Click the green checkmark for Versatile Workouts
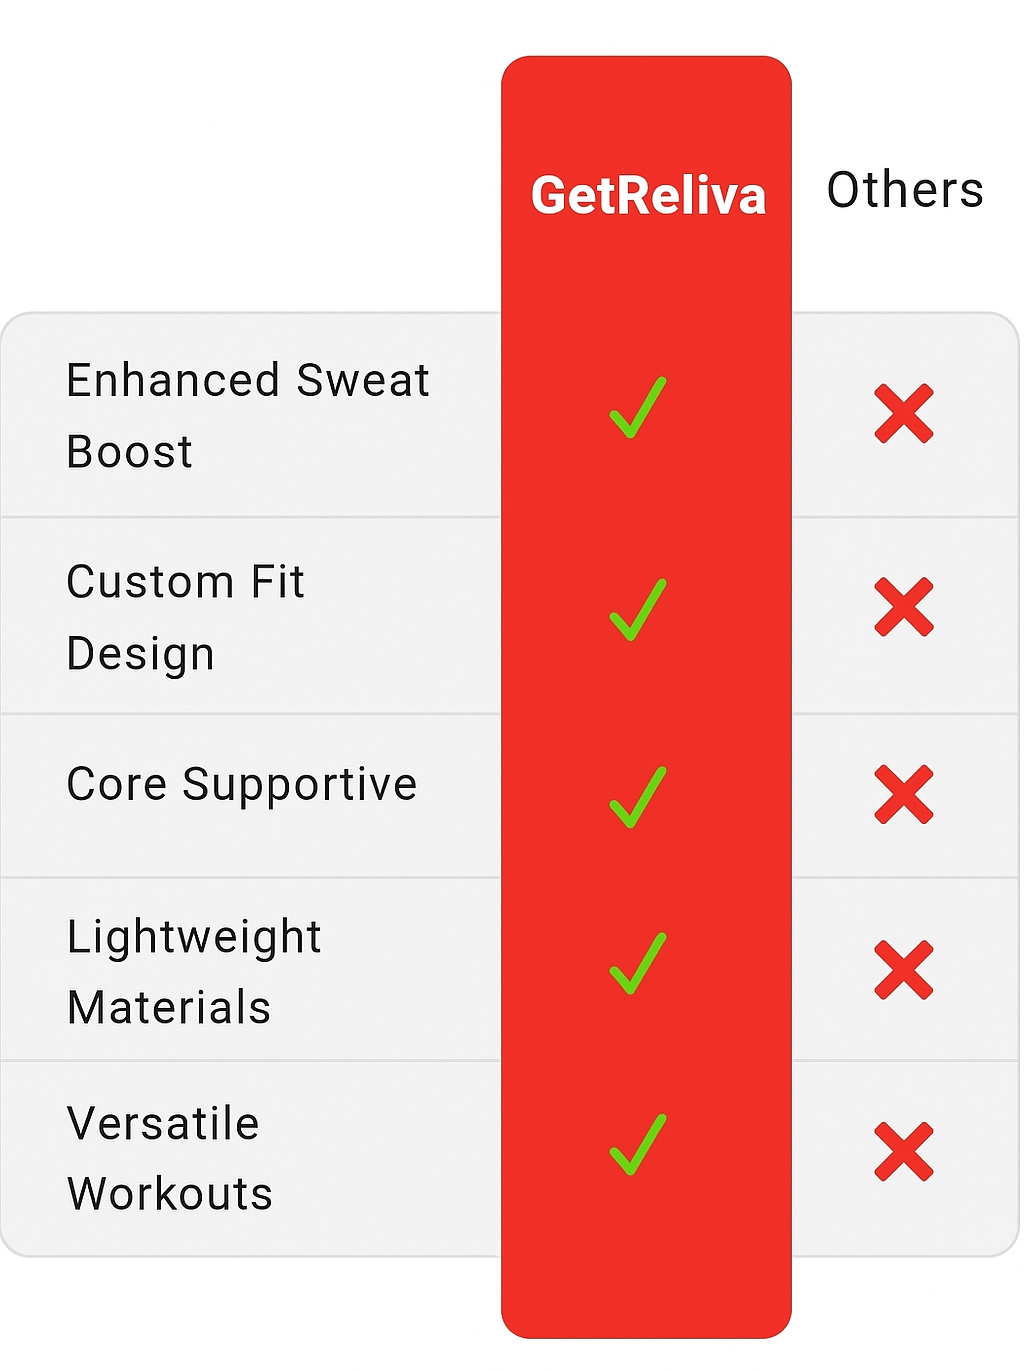 pyautogui.click(x=637, y=1144)
